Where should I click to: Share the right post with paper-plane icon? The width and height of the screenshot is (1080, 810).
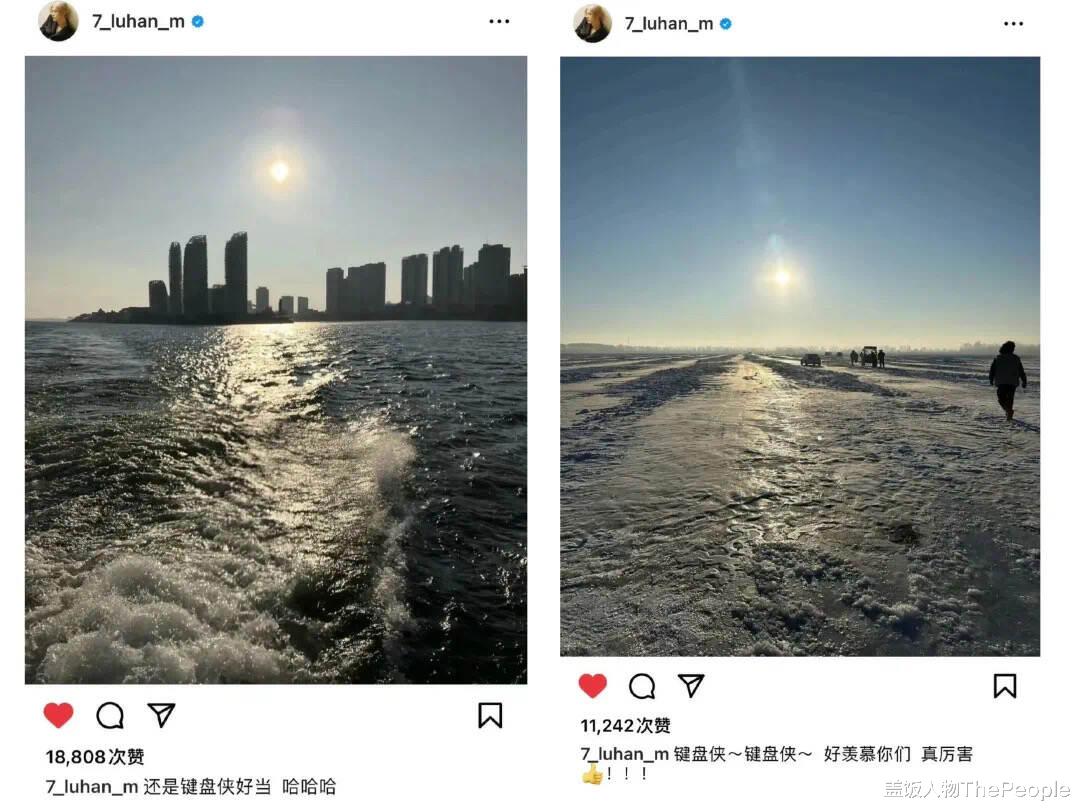pyautogui.click(x=691, y=685)
